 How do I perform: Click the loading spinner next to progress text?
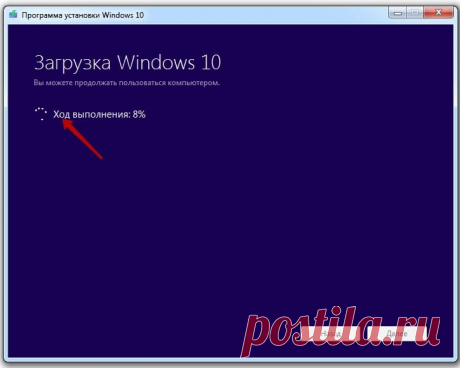coord(41,114)
